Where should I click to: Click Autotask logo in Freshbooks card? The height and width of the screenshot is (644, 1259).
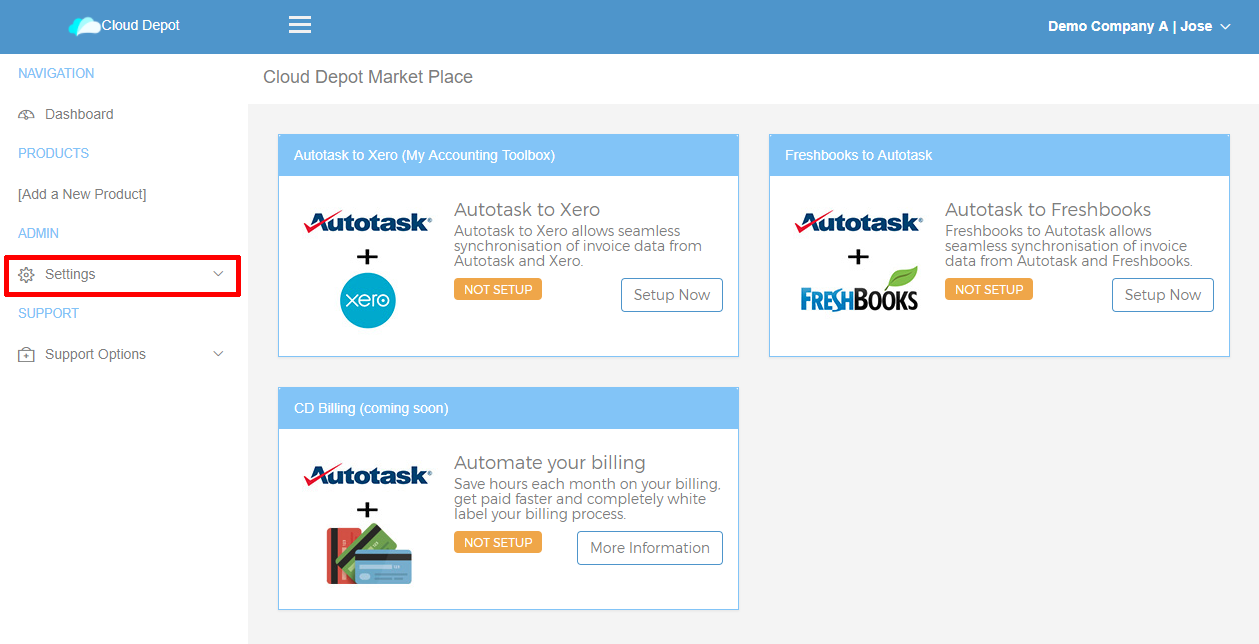(859, 222)
